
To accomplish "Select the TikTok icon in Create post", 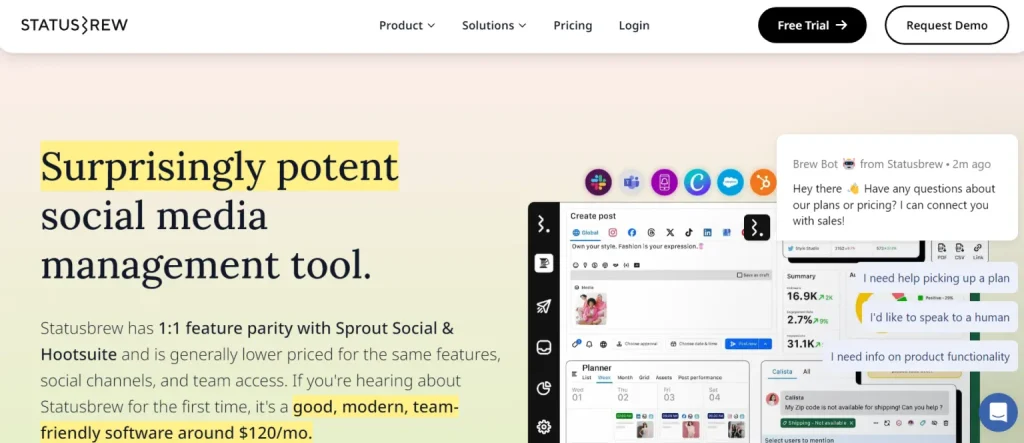I will click(688, 233).
